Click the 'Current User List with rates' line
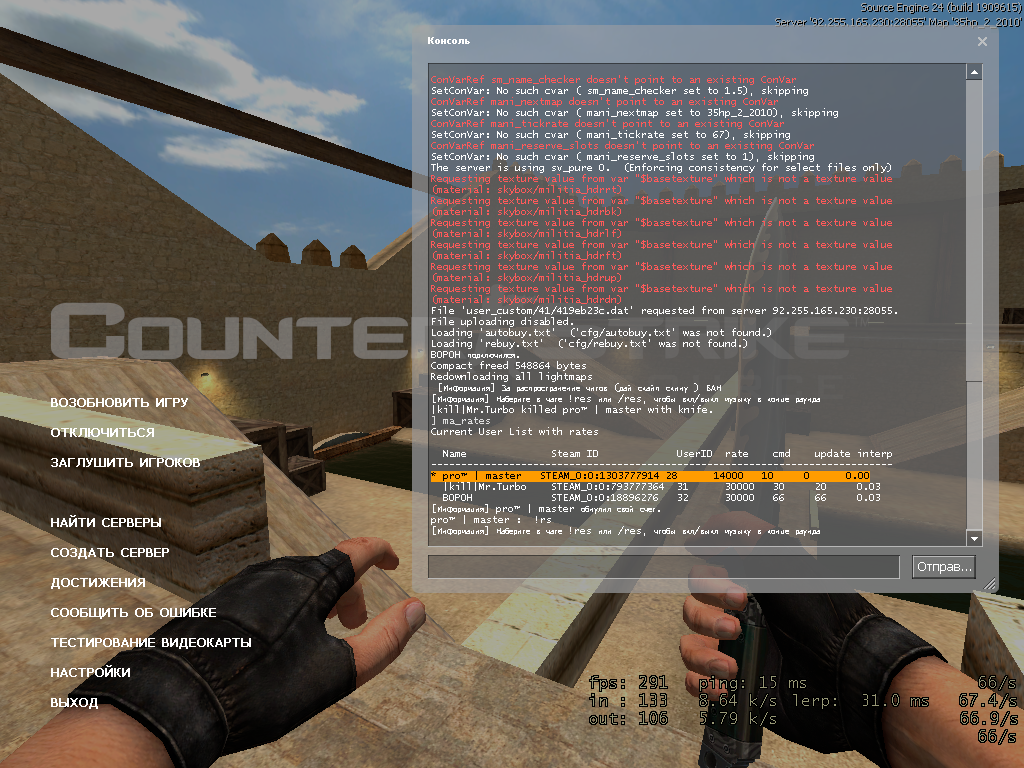Viewport: 1024px width, 768px height. pyautogui.click(x=515, y=432)
